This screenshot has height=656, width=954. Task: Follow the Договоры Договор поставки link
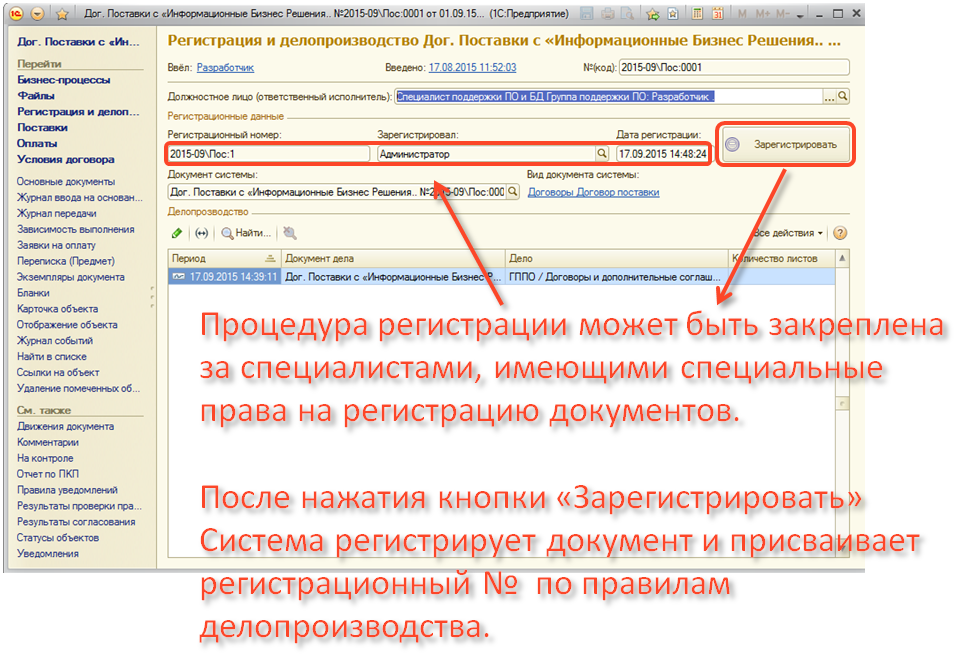coord(593,192)
